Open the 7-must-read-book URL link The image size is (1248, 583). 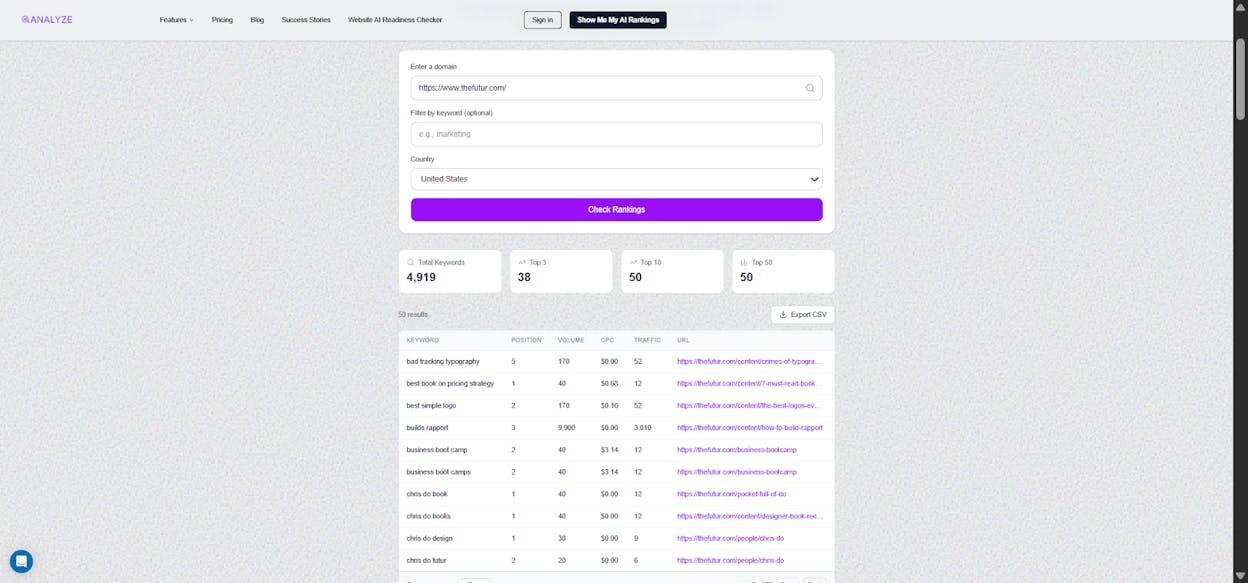click(x=750, y=383)
